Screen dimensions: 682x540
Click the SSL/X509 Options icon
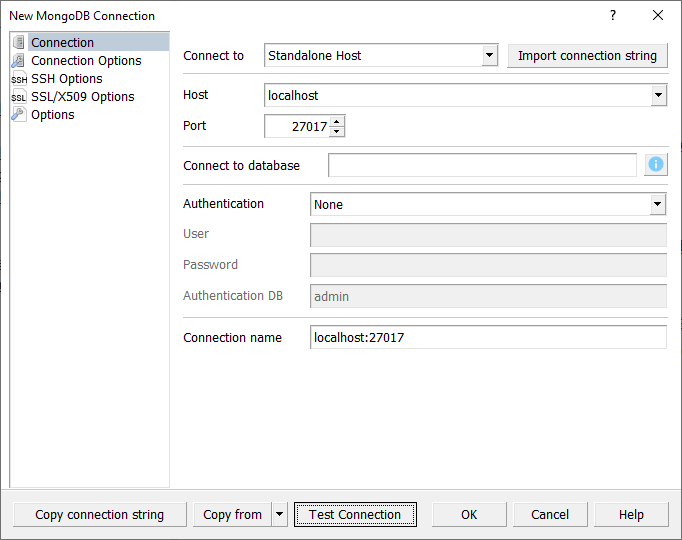pyautogui.click(x=19, y=97)
